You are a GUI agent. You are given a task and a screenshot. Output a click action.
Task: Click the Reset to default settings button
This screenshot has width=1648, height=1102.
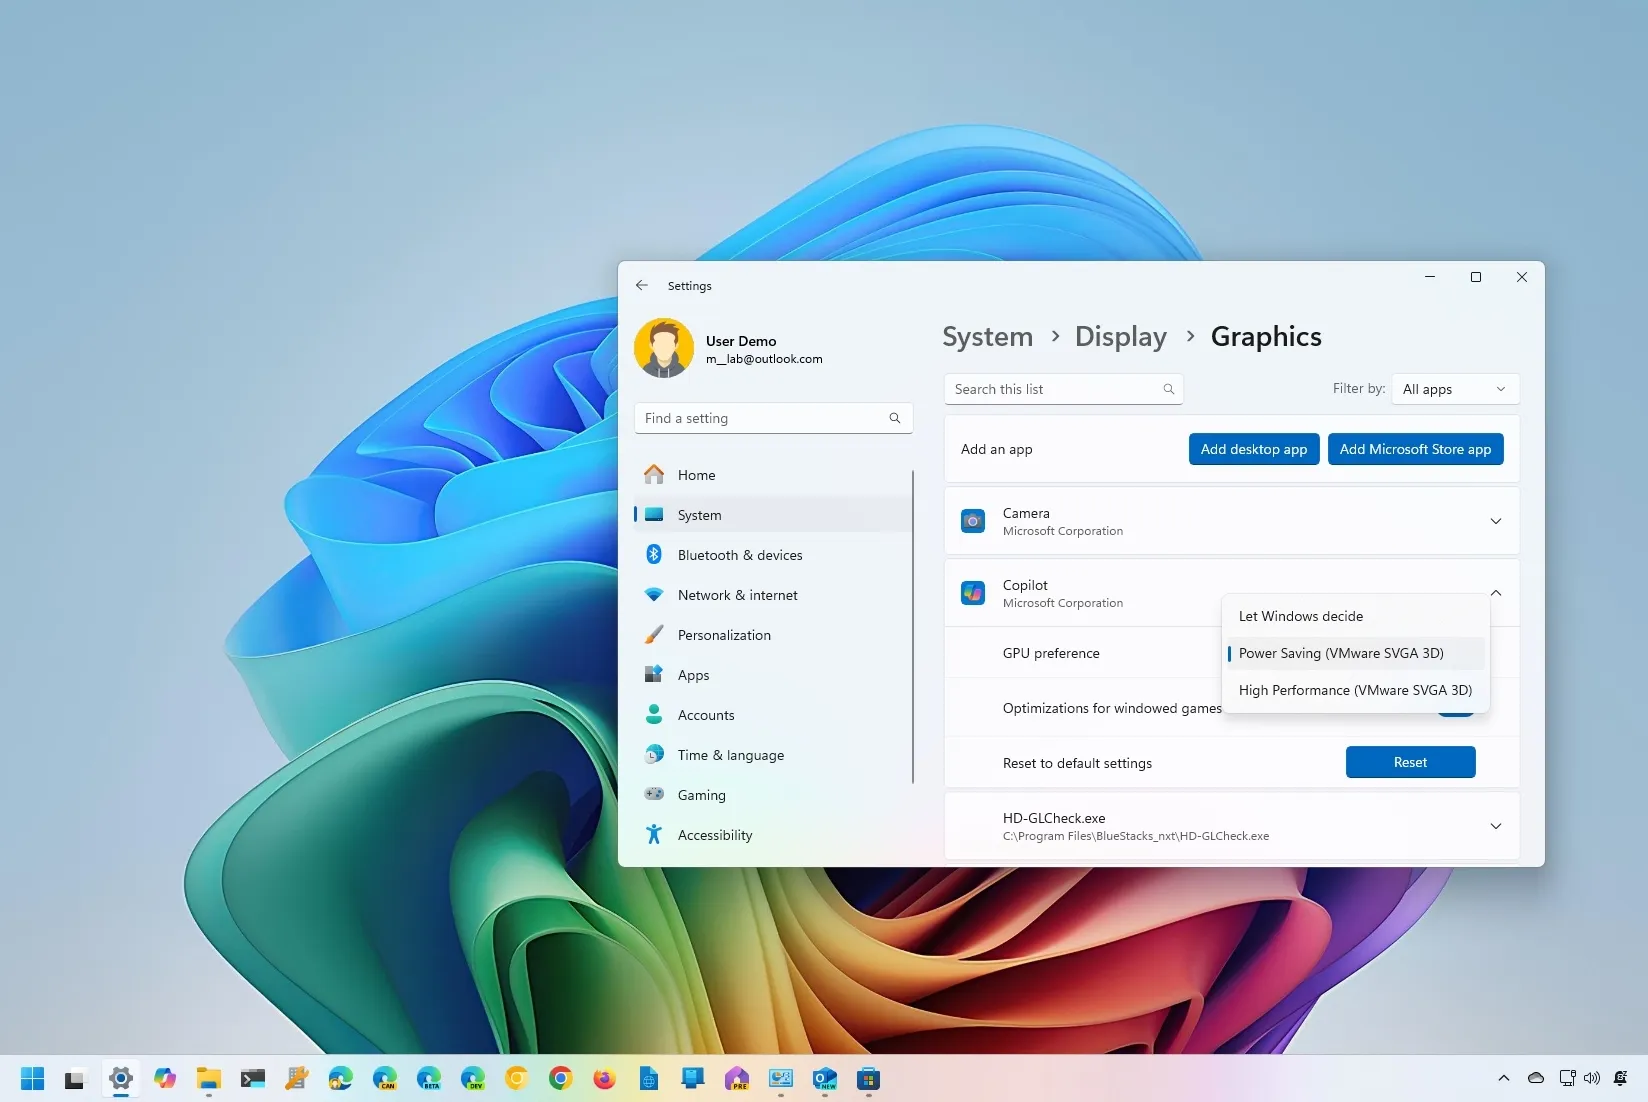tap(1410, 762)
